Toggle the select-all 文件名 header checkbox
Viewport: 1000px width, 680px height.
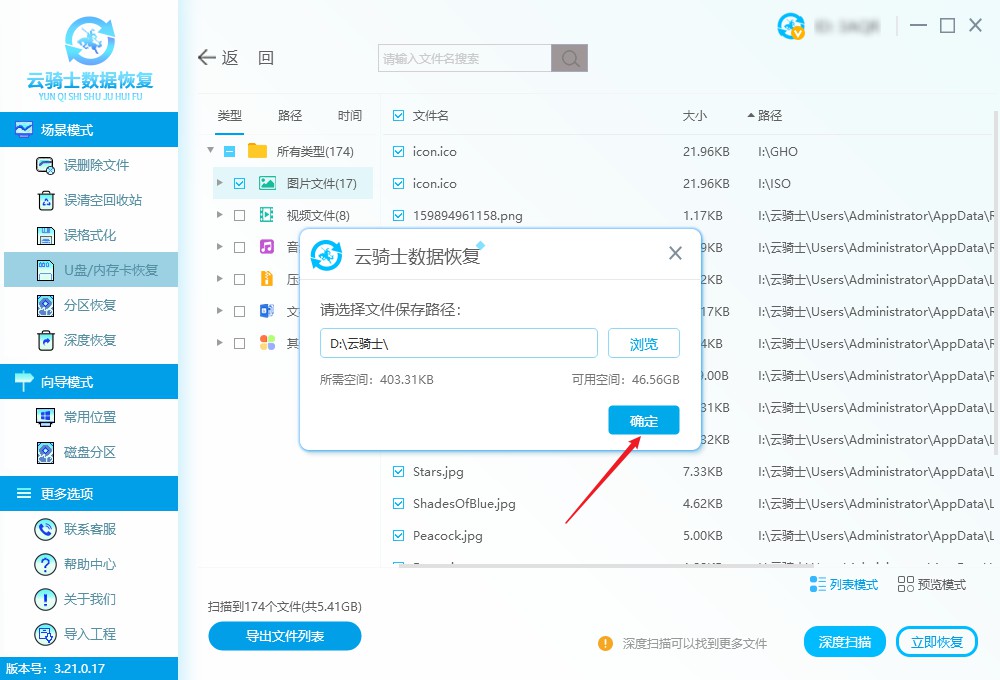tap(399, 115)
